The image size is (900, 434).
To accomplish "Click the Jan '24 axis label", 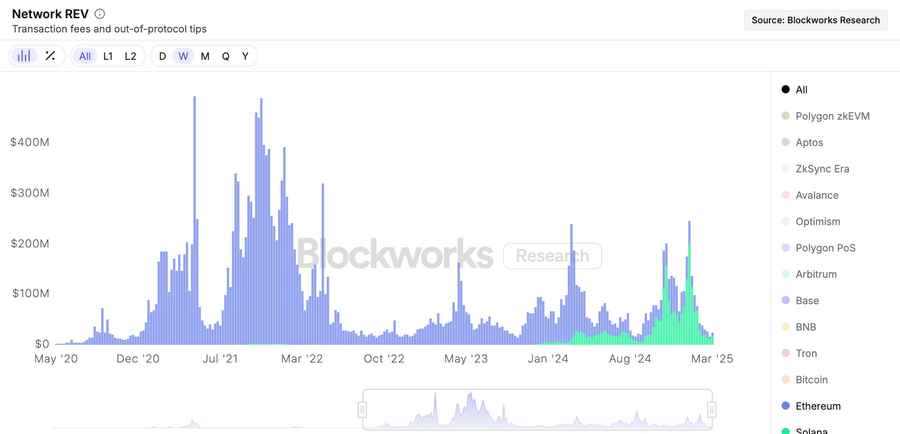I will [548, 359].
